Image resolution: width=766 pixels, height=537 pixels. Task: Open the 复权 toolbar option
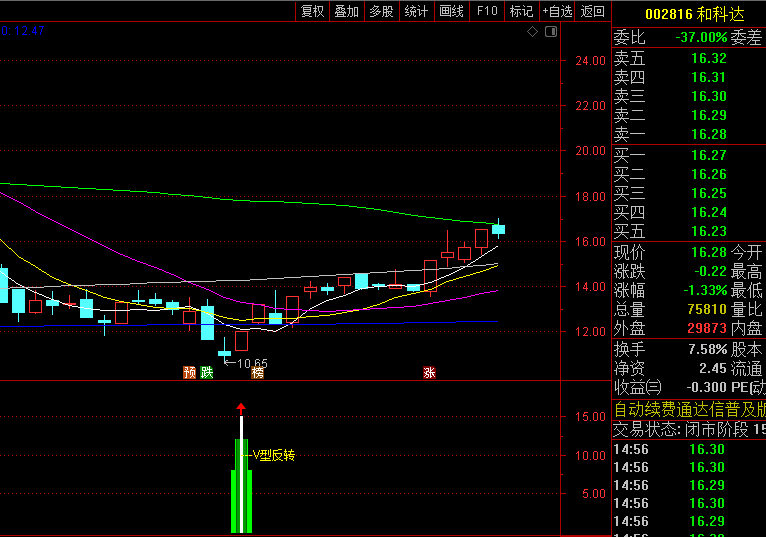click(x=313, y=11)
